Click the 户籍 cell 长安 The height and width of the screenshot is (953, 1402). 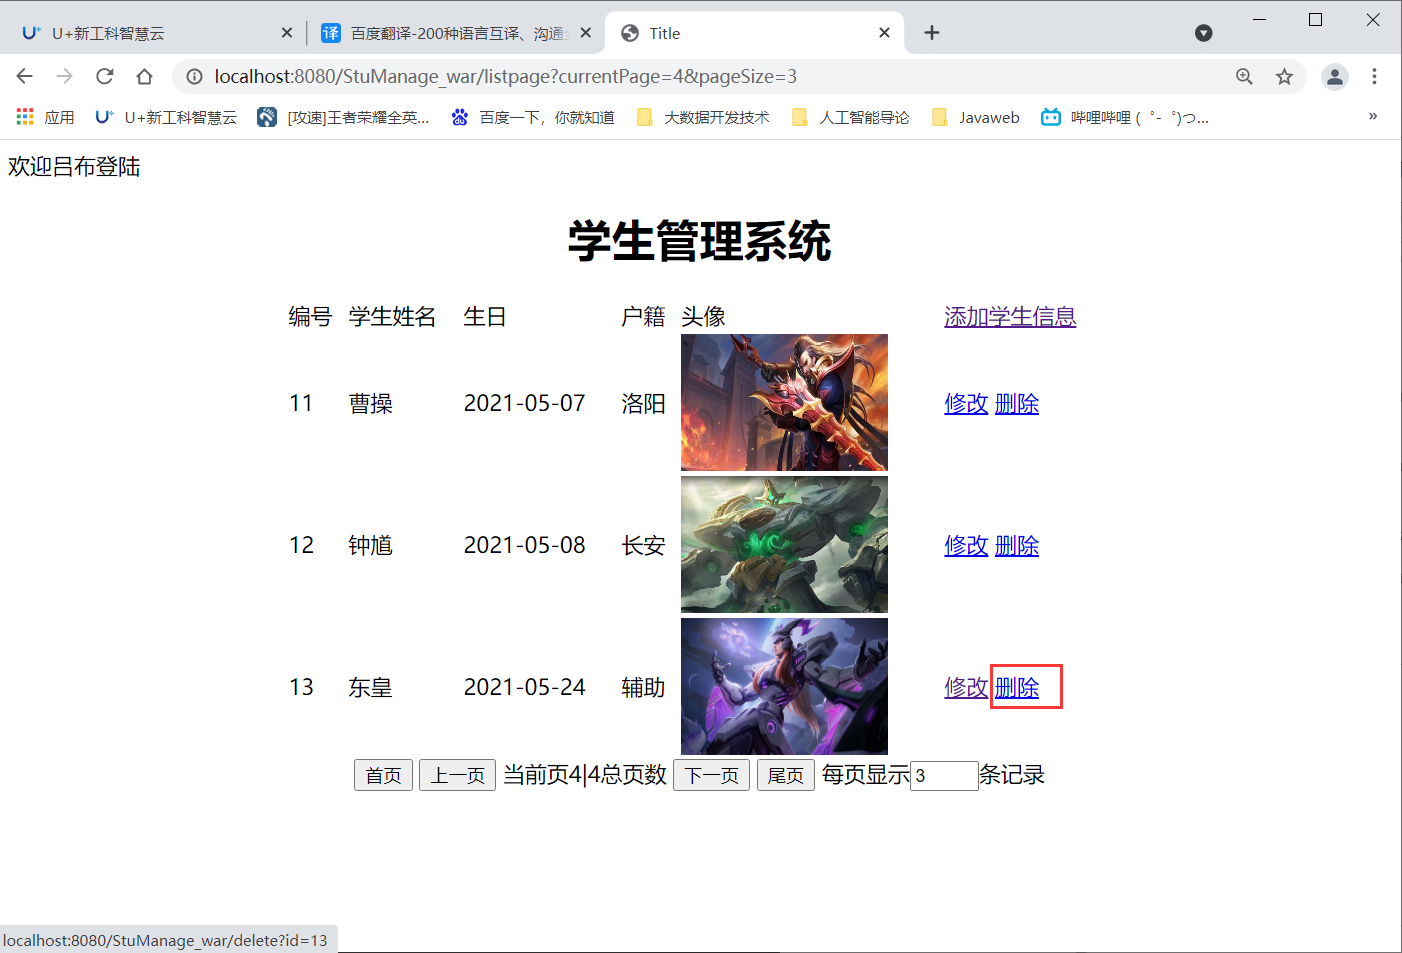click(643, 546)
